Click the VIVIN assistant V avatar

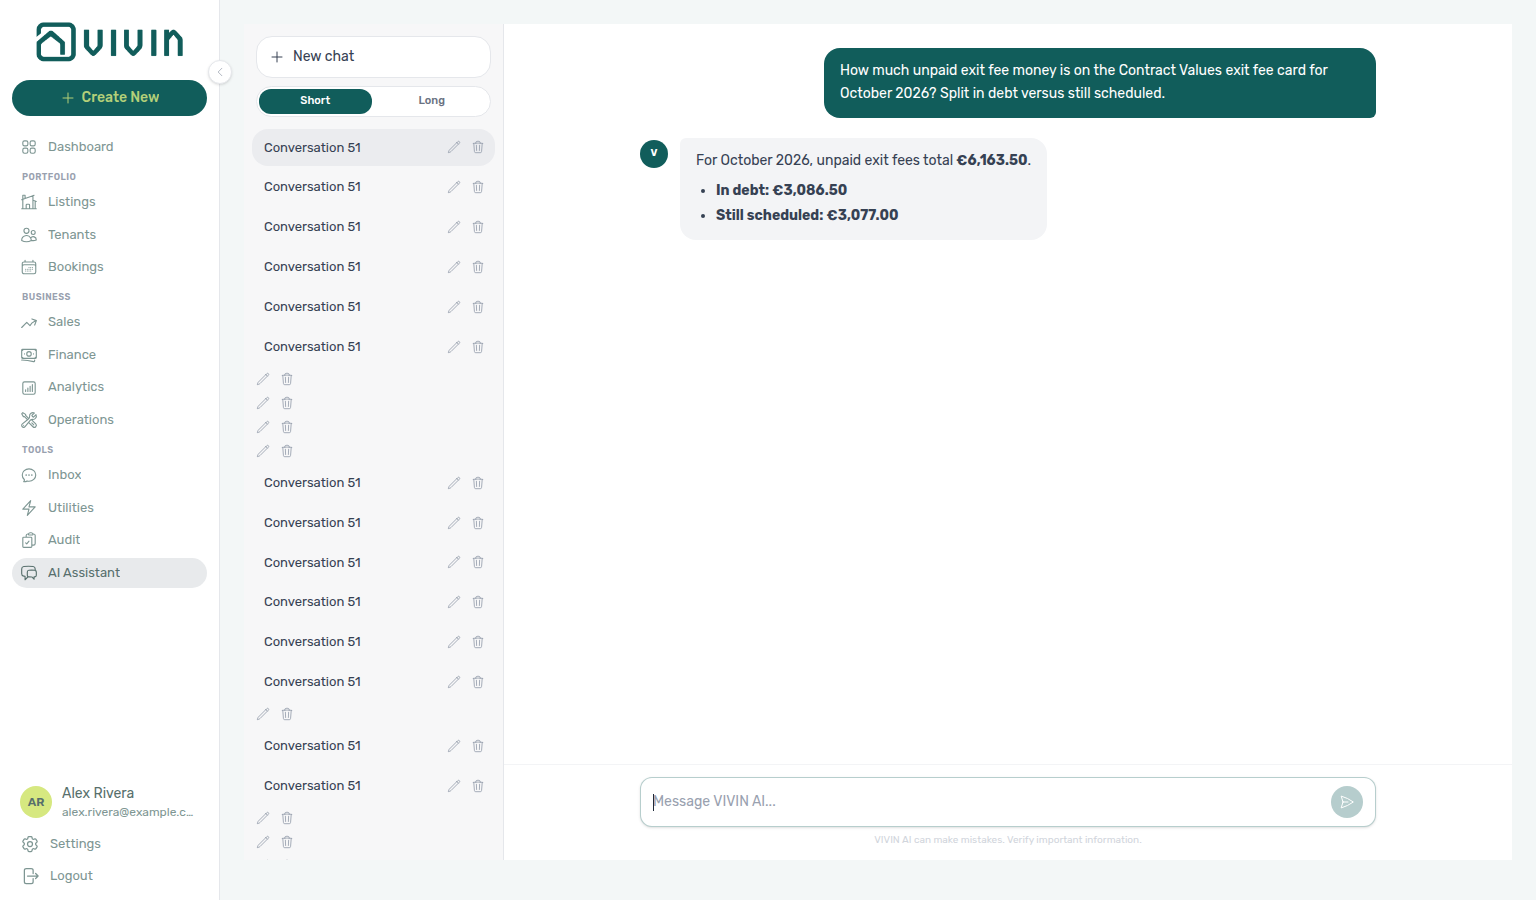(x=654, y=154)
